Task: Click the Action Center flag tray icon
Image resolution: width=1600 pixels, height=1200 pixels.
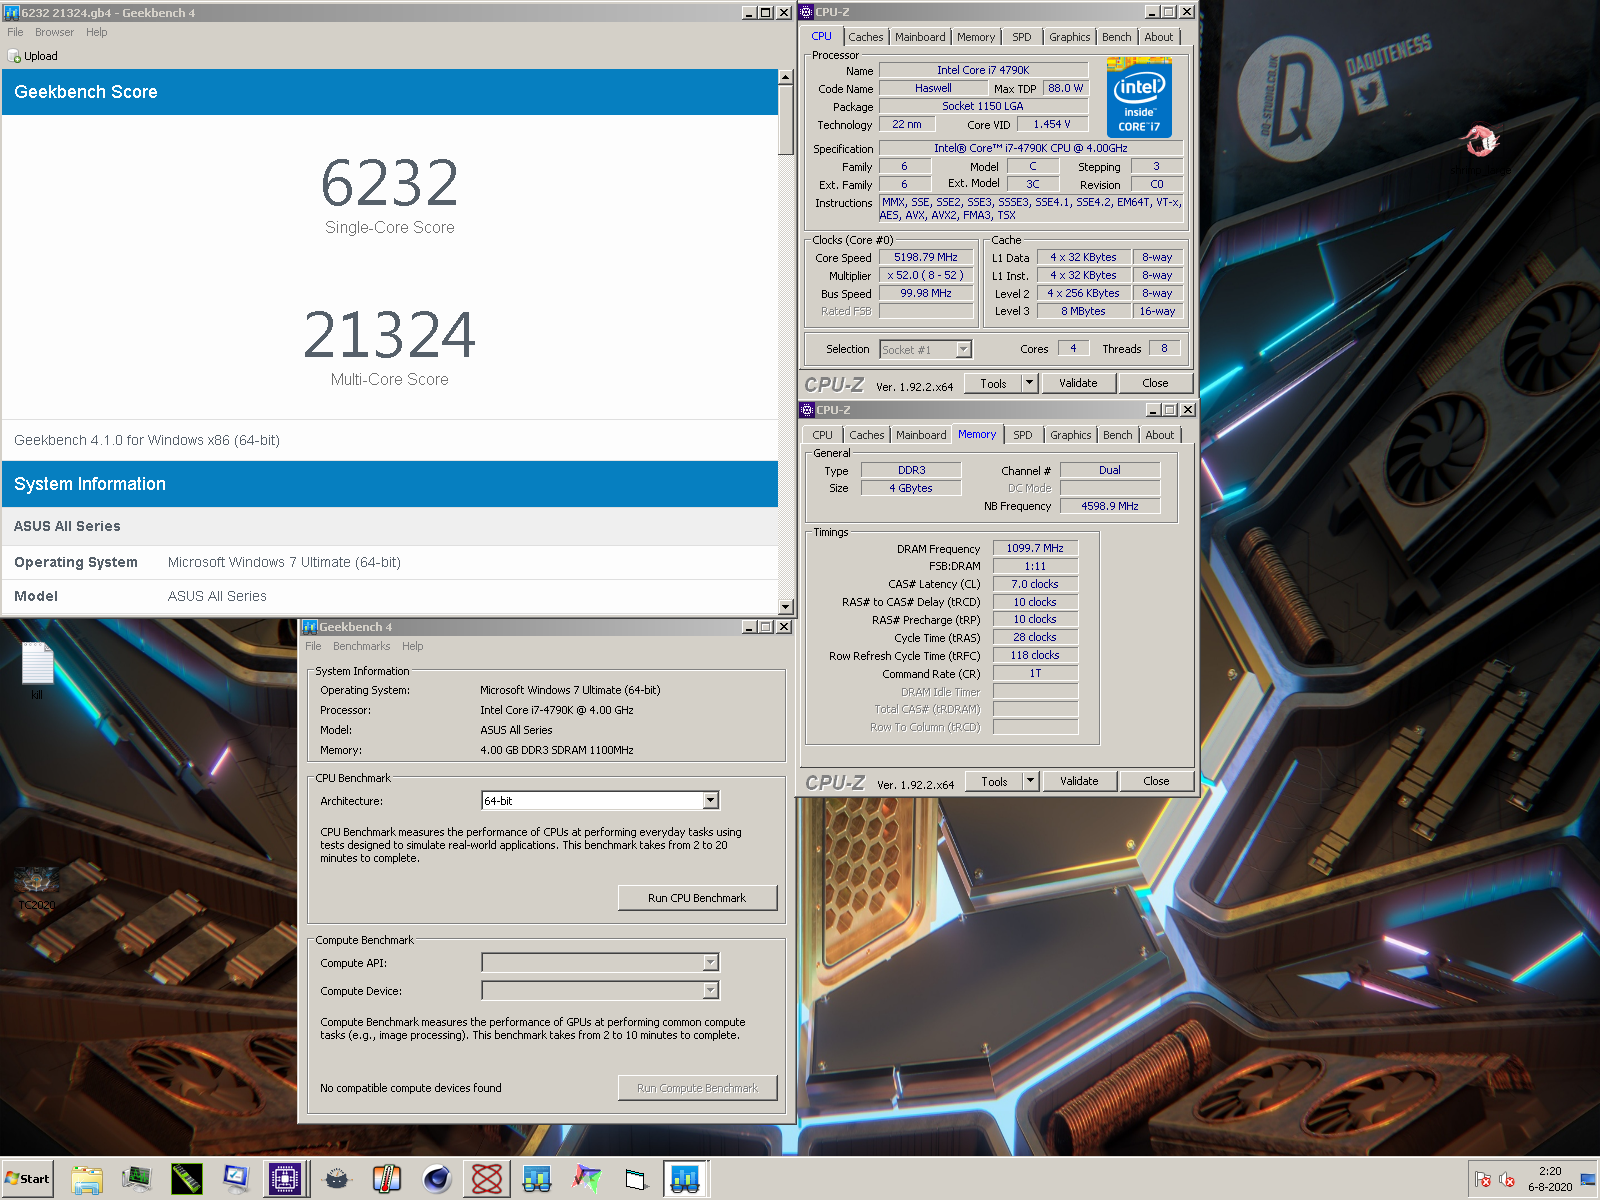Action: 1483,1180
